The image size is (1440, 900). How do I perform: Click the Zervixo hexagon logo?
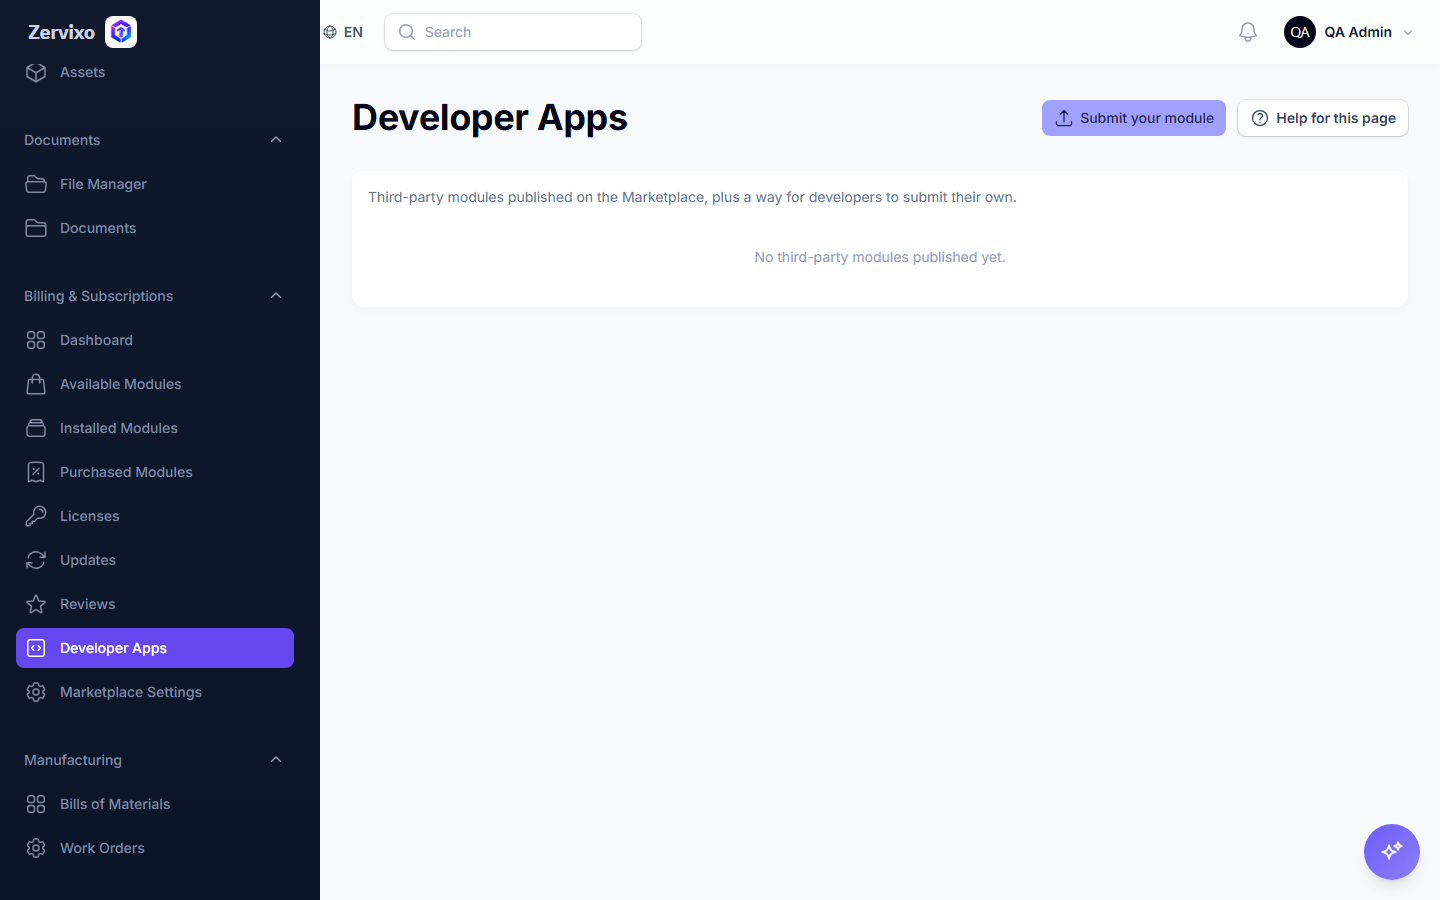(x=121, y=32)
